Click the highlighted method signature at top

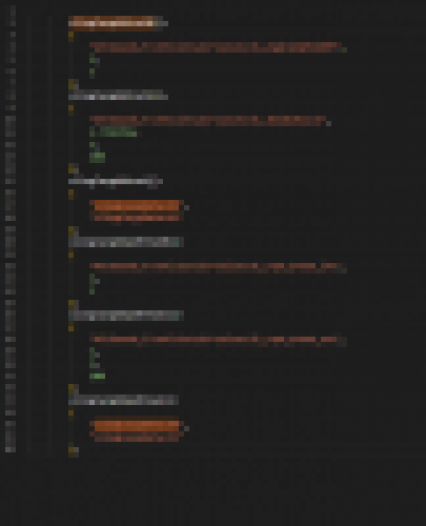pyautogui.click(x=118, y=23)
